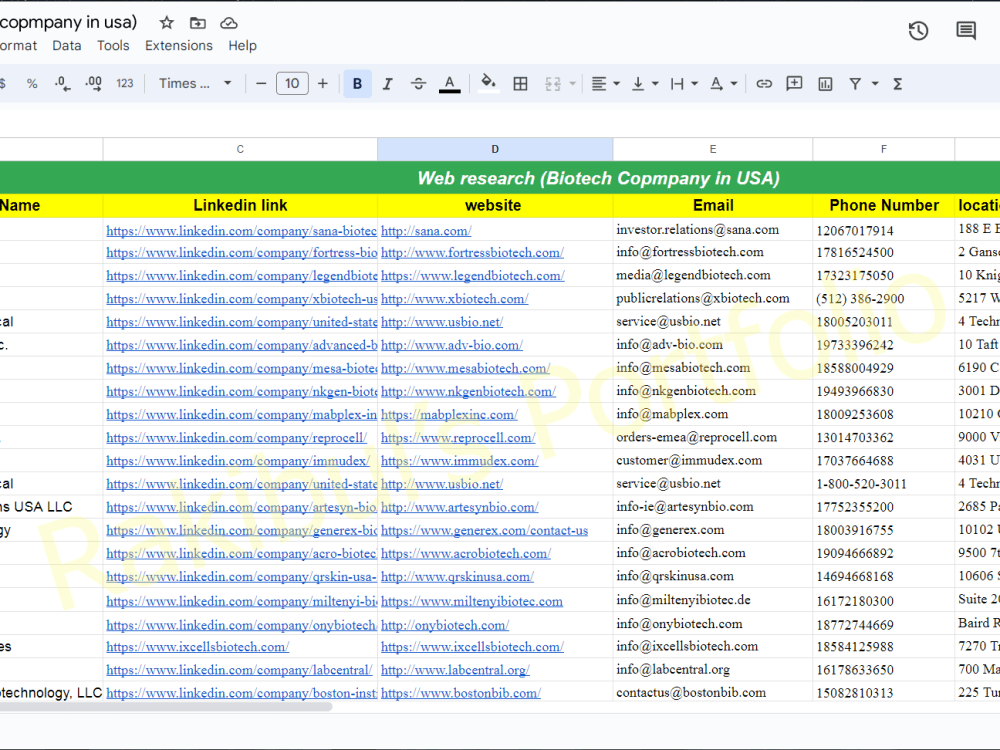Open the Help menu
This screenshot has height=750, width=1000.
[x=242, y=45]
